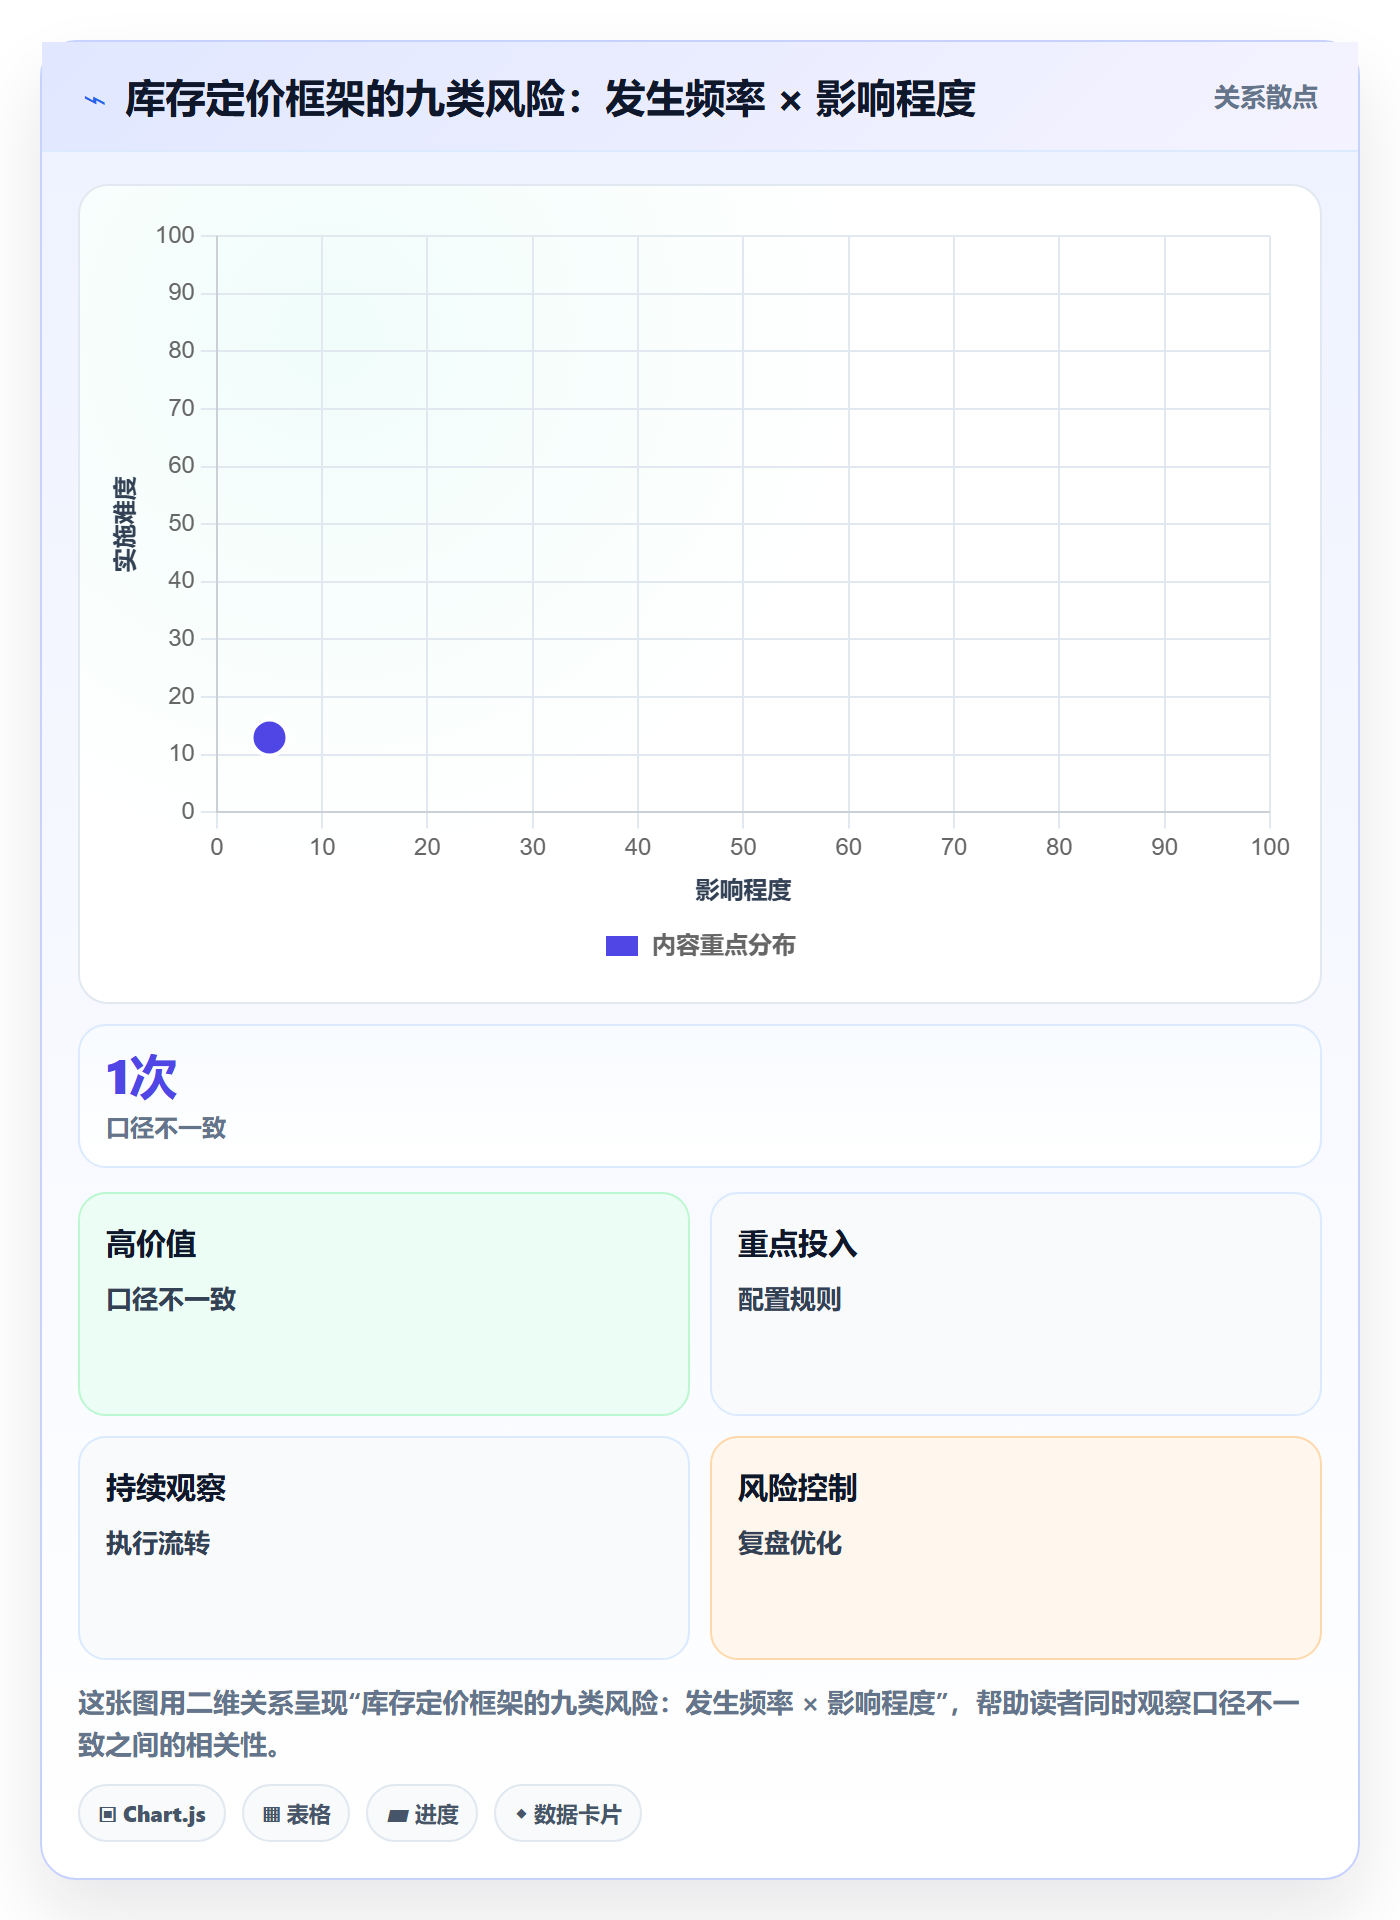Click 口径不一致 label under 1次

(x=166, y=1128)
